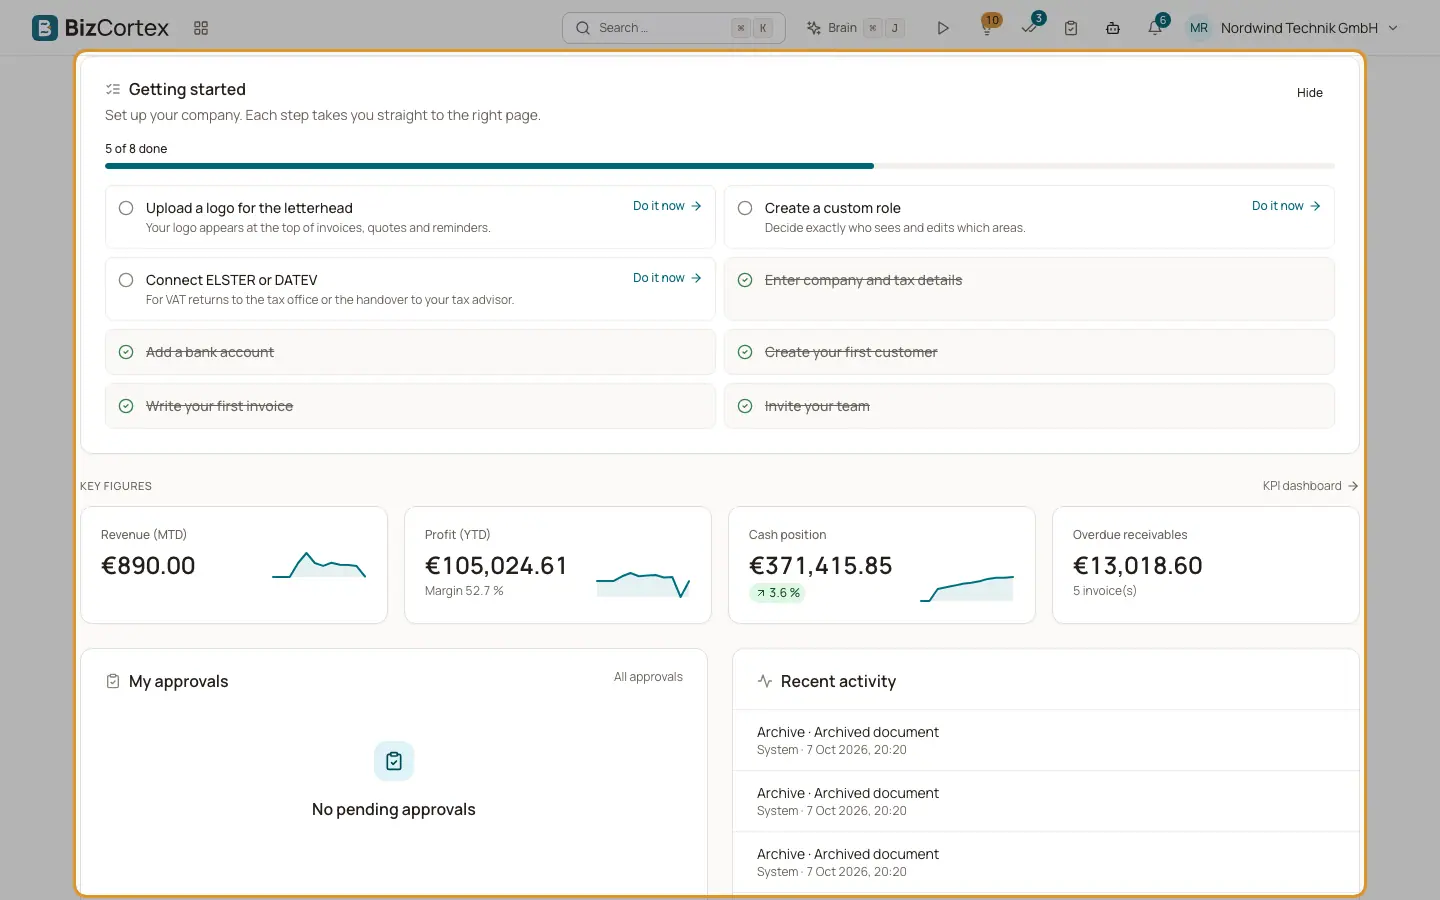Click Do it now for Create a custom role
Image resolution: width=1440 pixels, height=900 pixels.
[1286, 206]
